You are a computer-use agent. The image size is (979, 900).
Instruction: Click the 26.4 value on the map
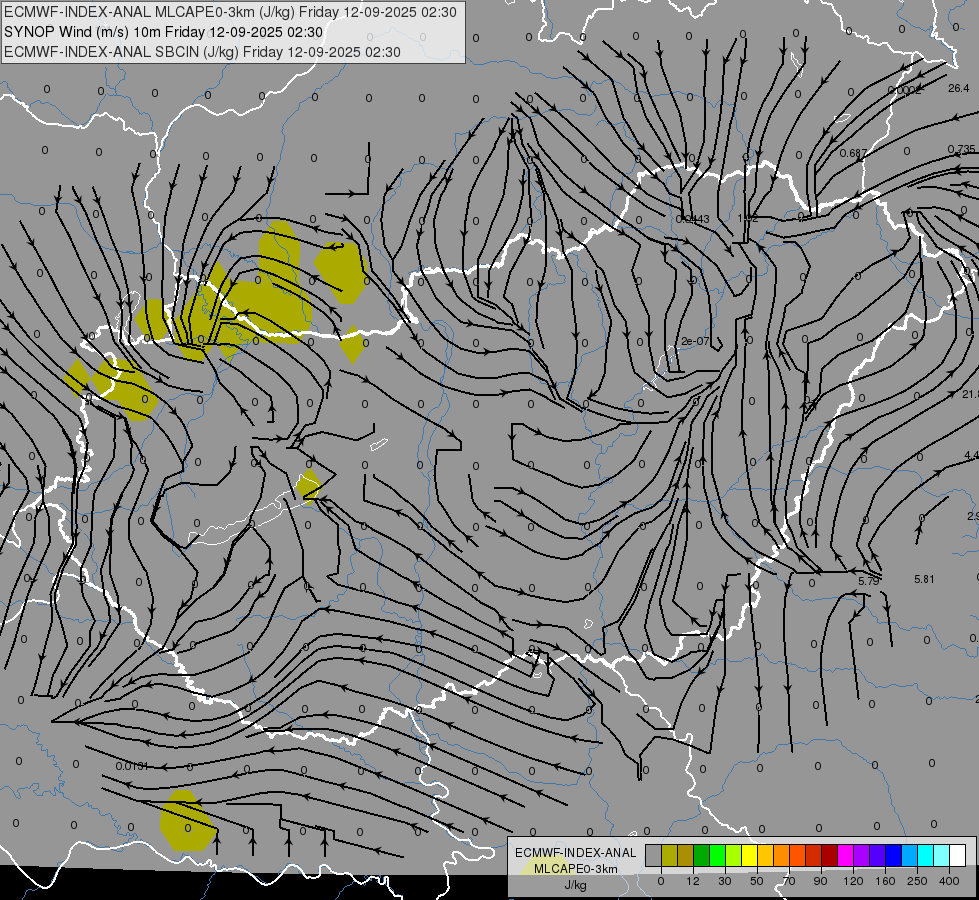pos(958,89)
